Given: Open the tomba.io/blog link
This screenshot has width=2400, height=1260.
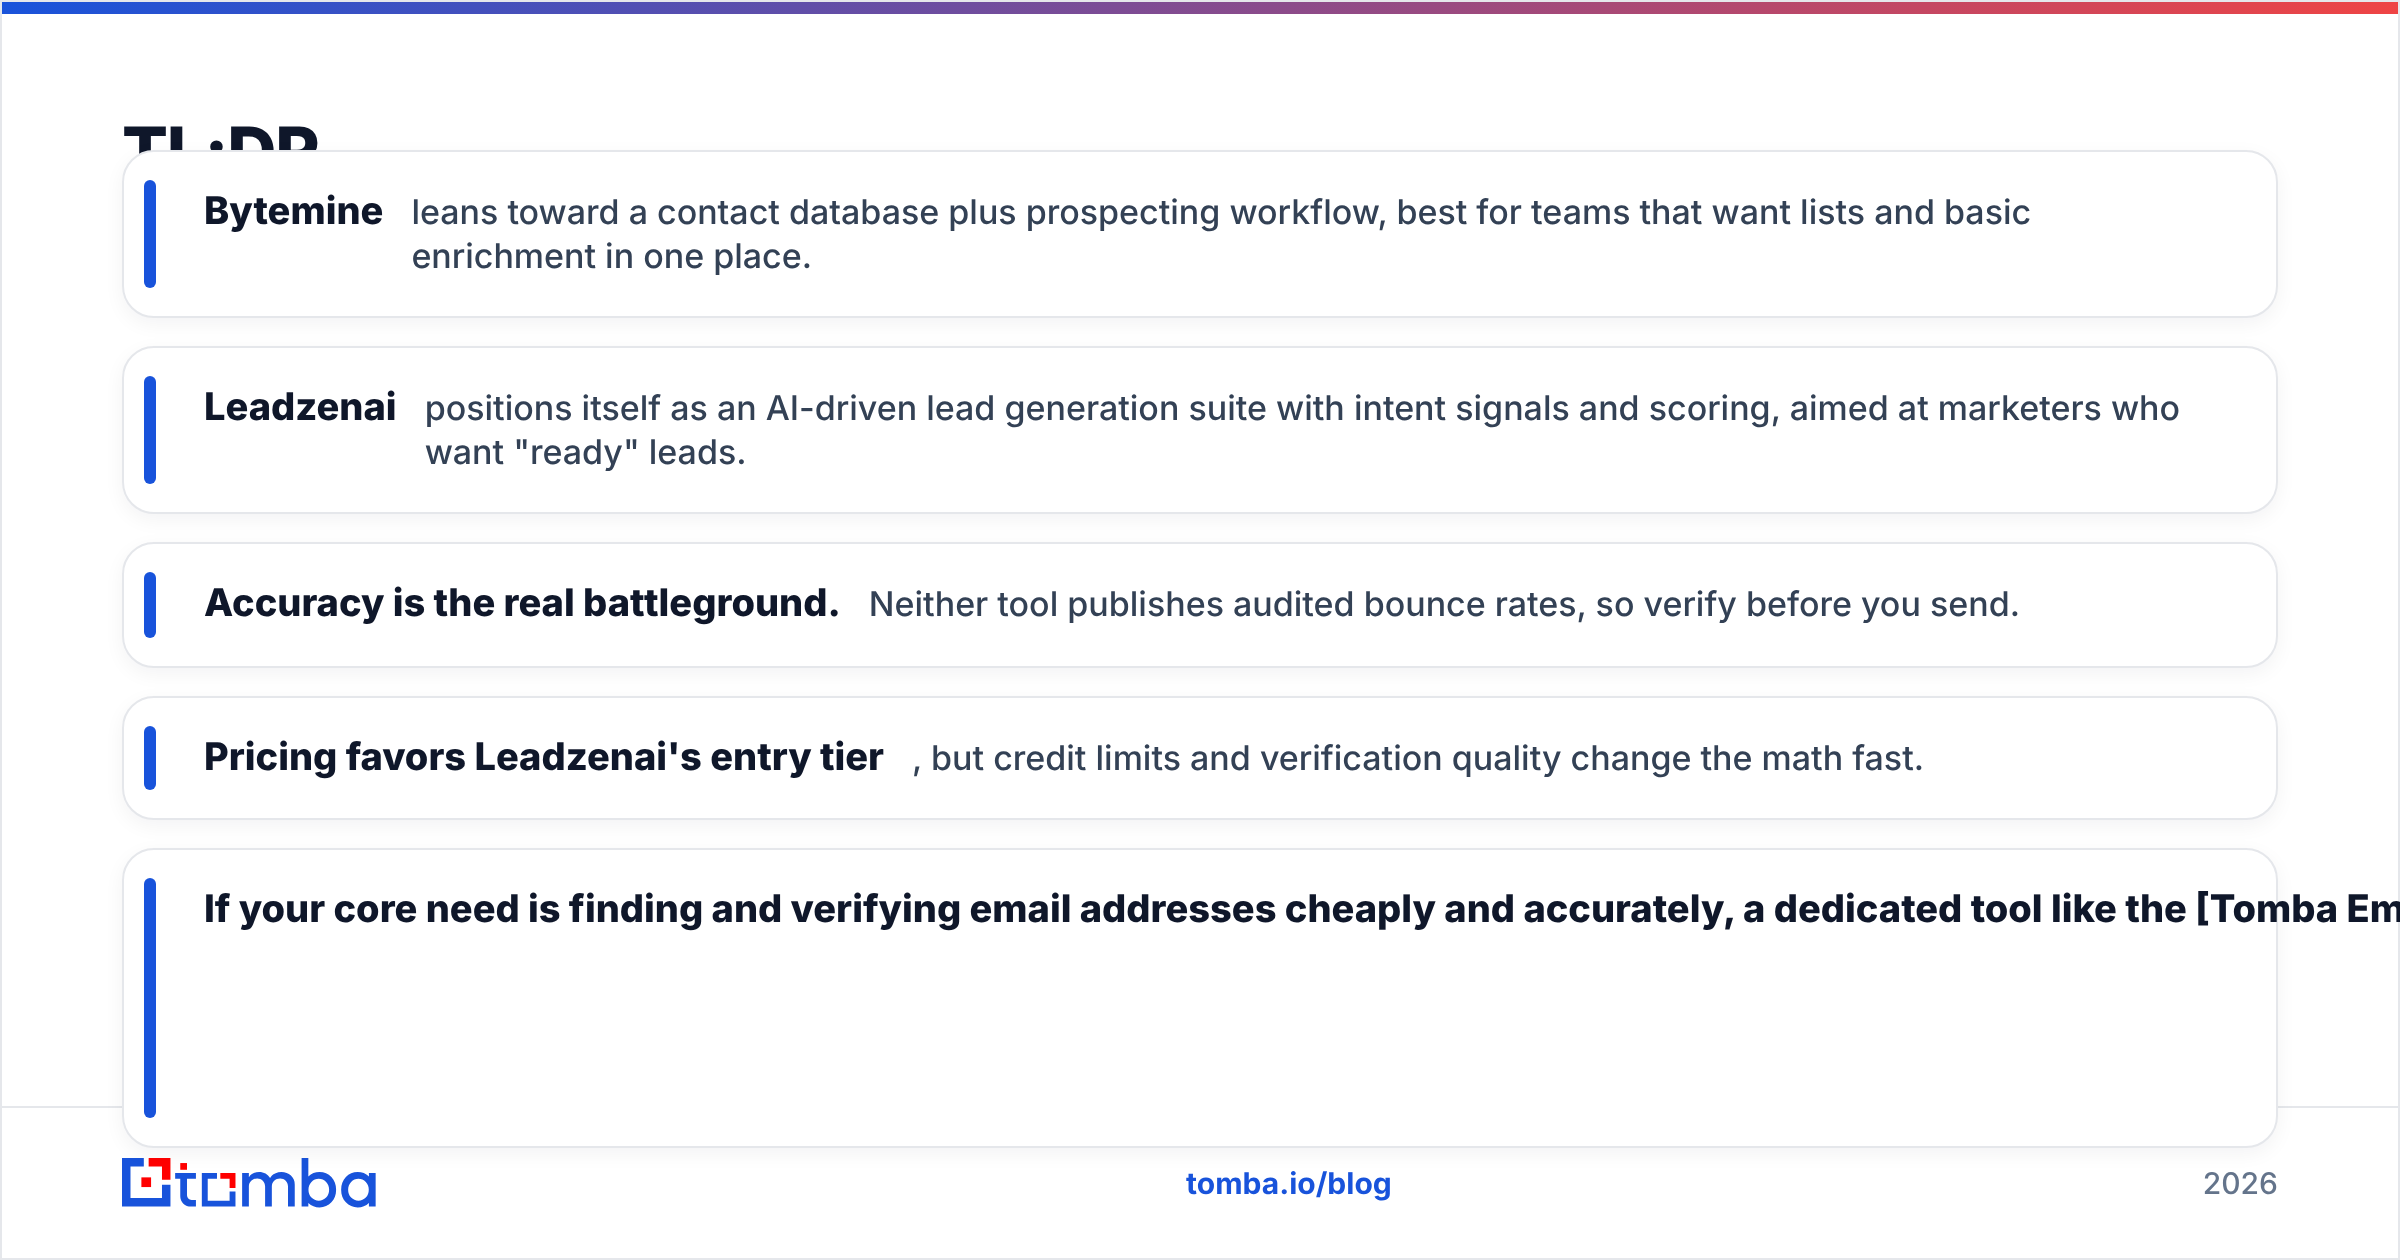Looking at the screenshot, I should coord(1288,1184).
